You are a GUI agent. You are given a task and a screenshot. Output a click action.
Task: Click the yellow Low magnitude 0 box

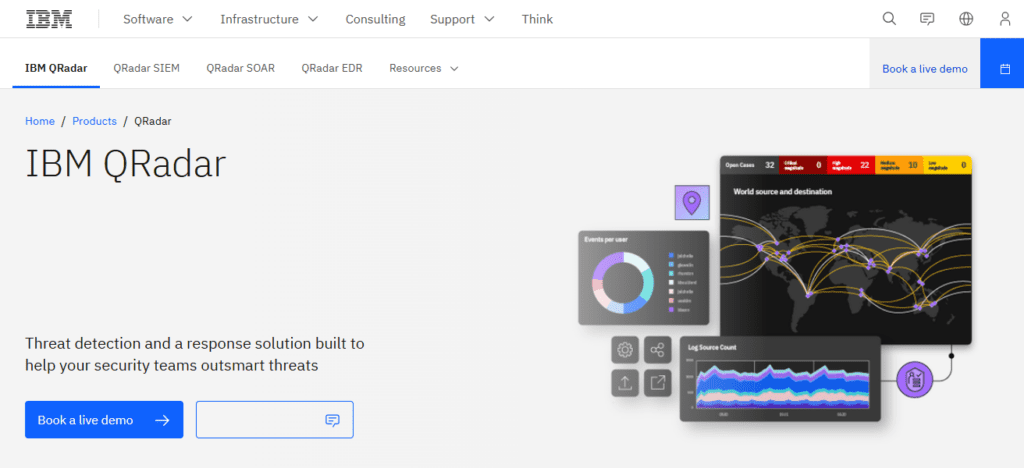click(x=948, y=165)
